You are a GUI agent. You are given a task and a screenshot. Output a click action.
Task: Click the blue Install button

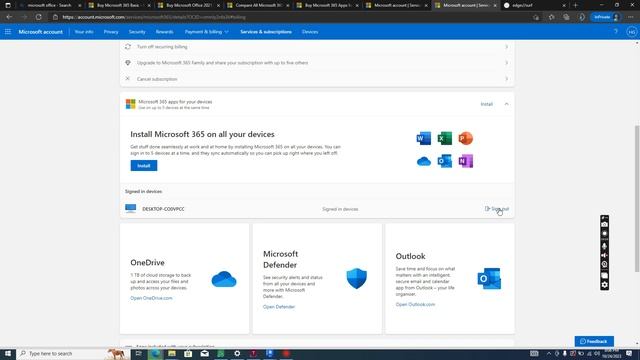point(144,166)
